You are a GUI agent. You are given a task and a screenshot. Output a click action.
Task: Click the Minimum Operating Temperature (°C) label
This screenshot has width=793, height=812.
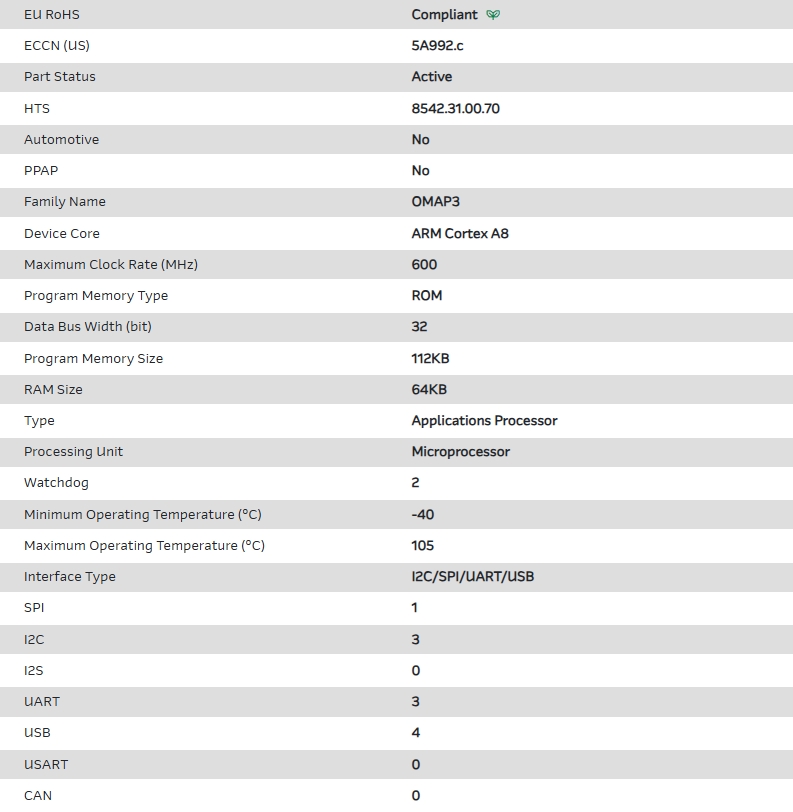pos(143,515)
